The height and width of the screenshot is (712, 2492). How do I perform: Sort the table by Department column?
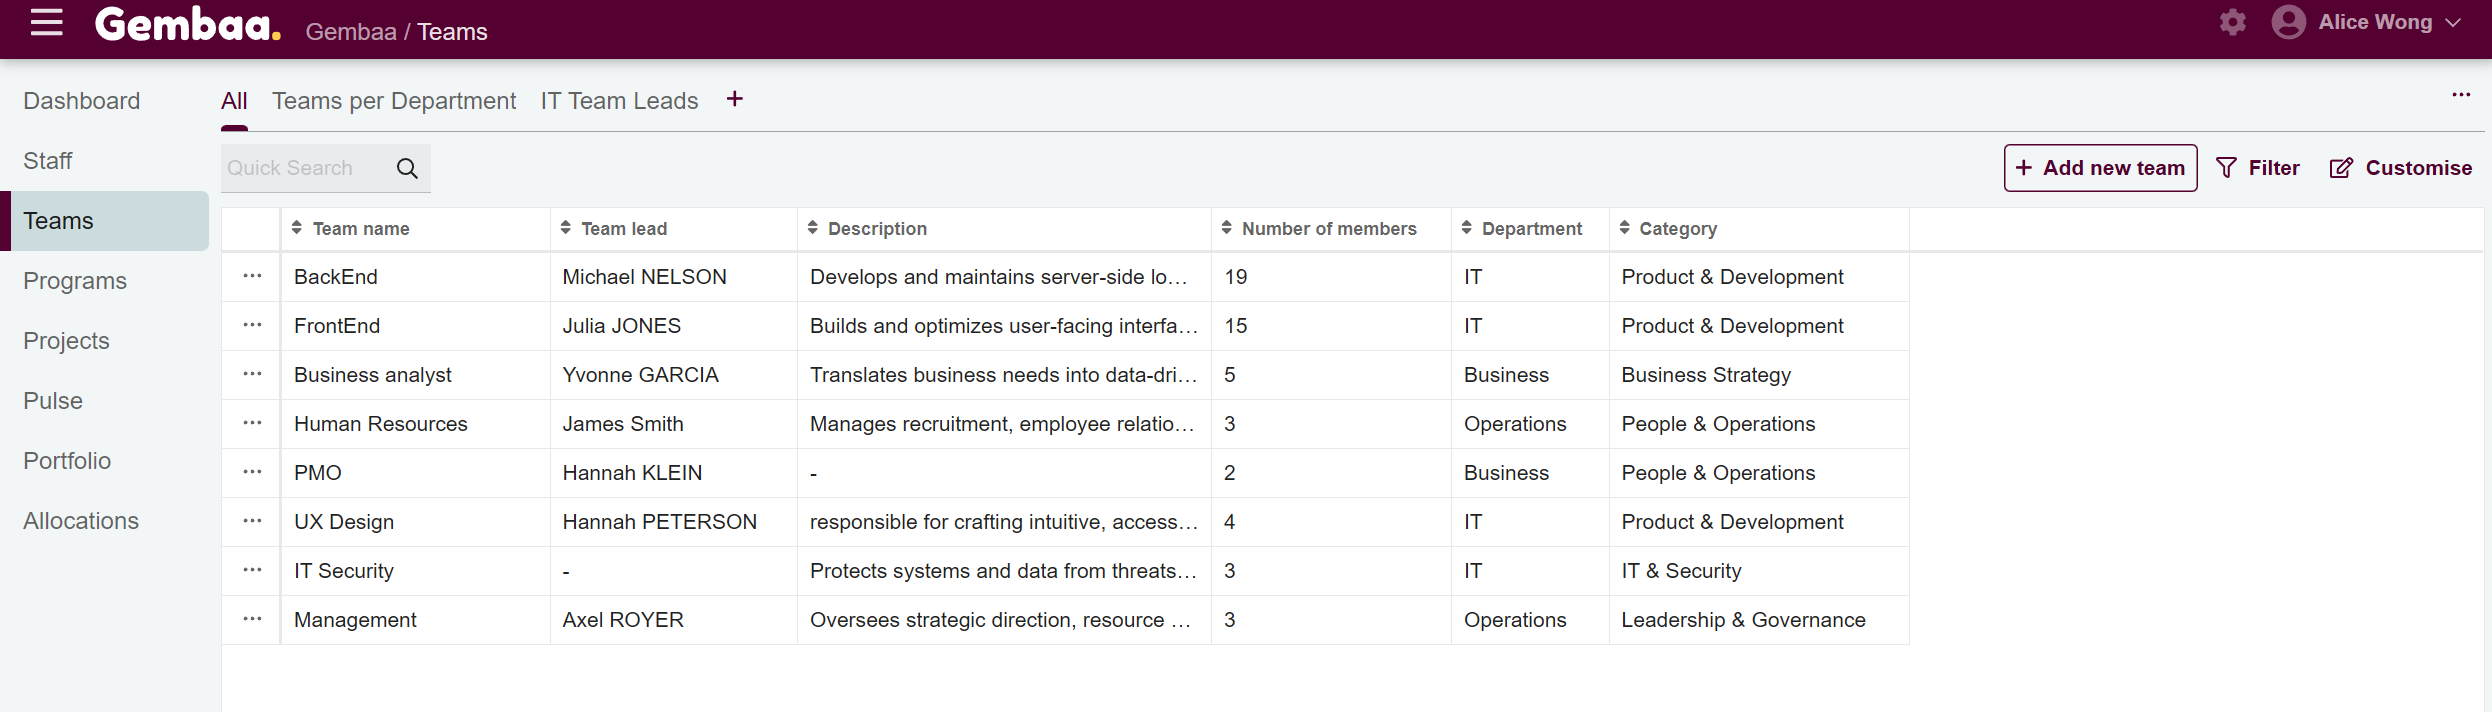[x=1531, y=229]
